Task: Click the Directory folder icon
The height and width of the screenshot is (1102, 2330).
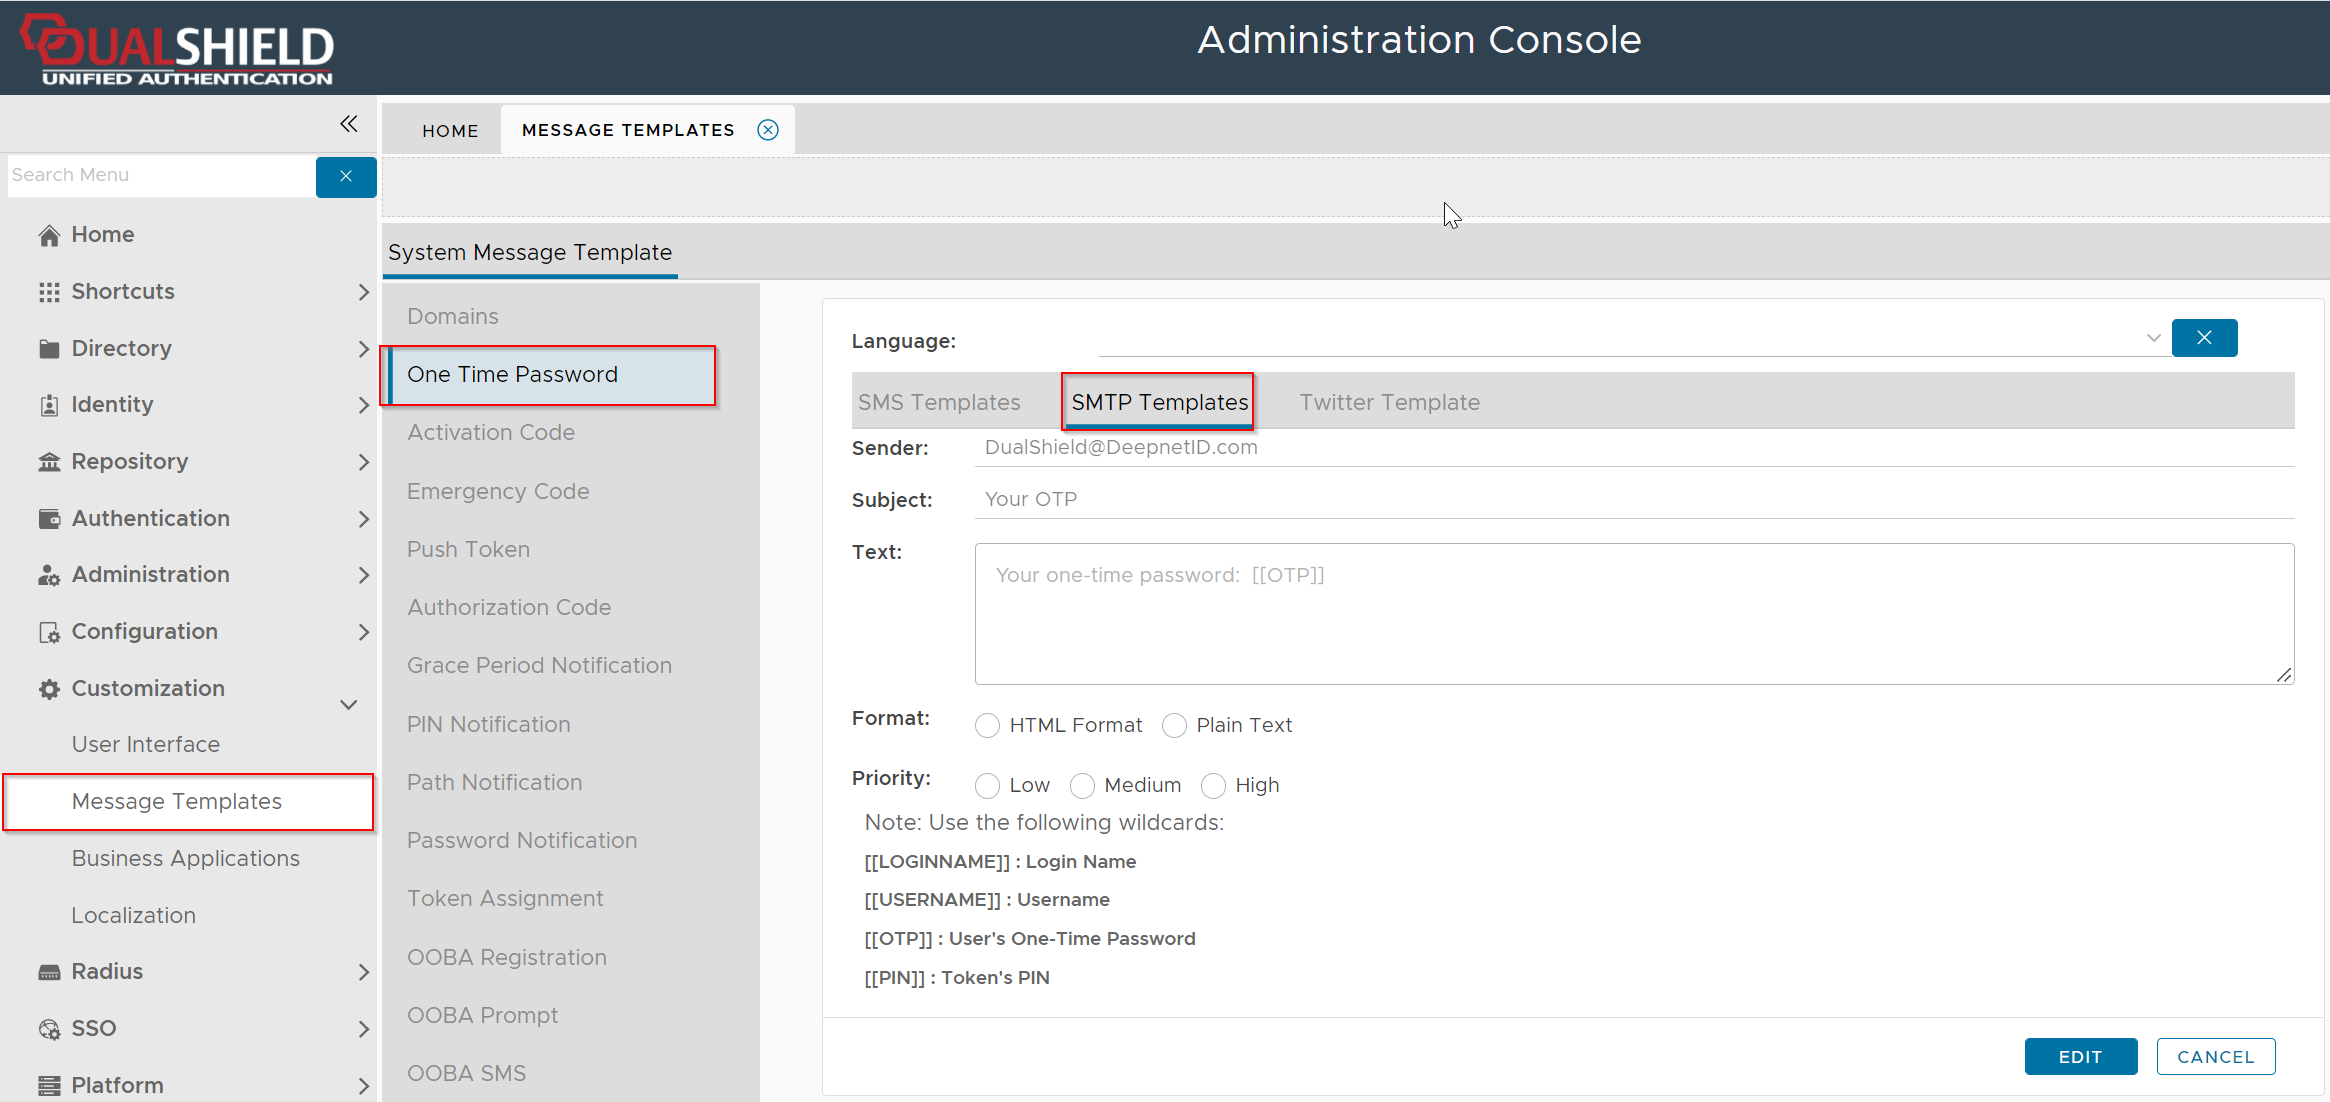Action: [x=49, y=349]
